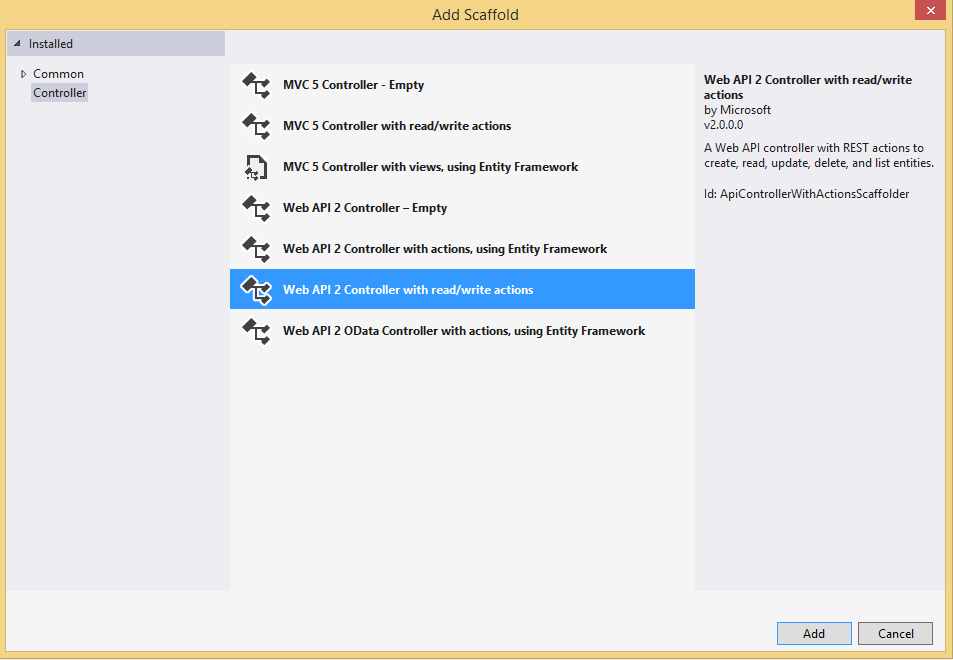The image size is (953, 660).
Task: Select the Common category
Action: (58, 74)
